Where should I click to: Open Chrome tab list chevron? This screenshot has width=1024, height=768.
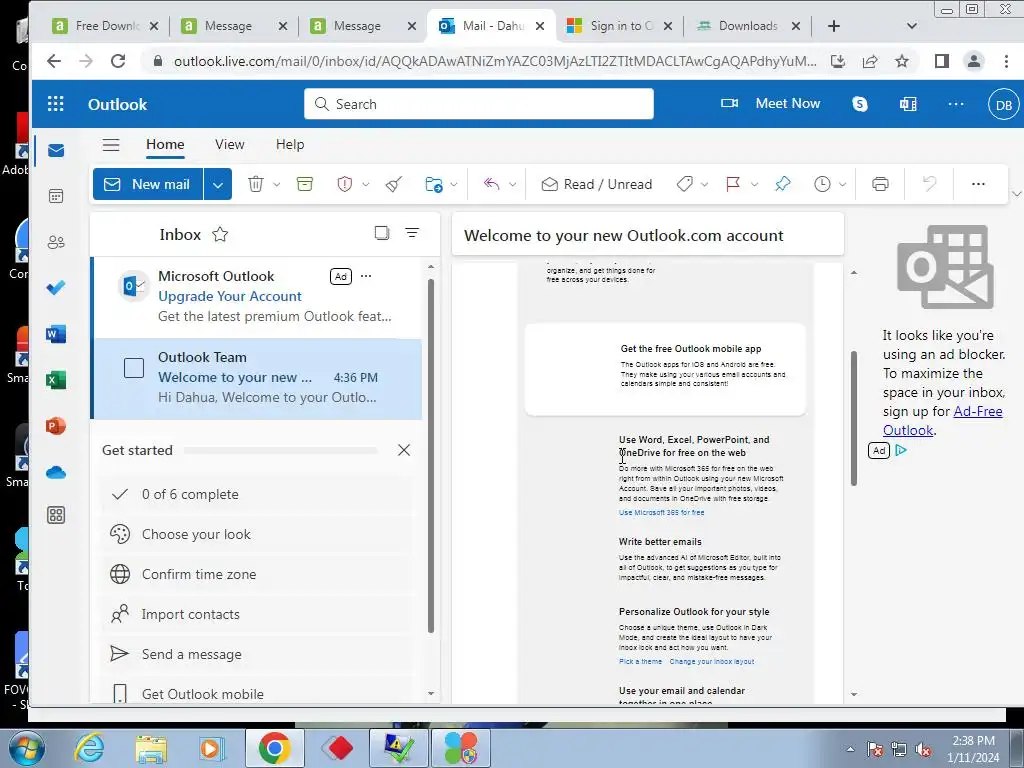[912, 26]
